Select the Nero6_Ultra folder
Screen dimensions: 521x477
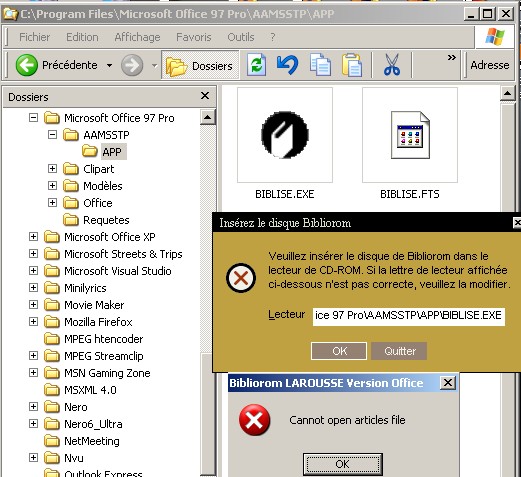click(x=93, y=424)
